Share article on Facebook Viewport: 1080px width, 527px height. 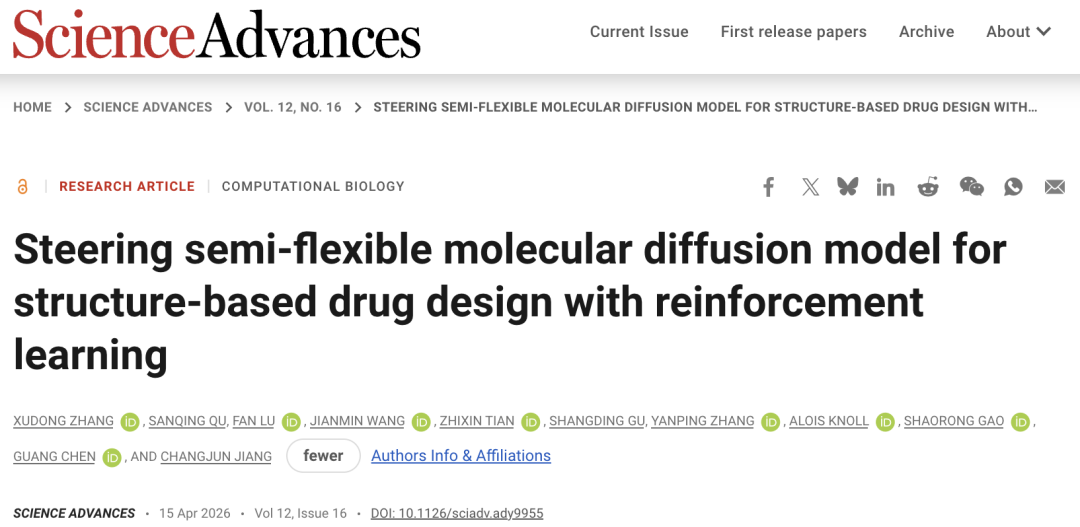coord(768,187)
